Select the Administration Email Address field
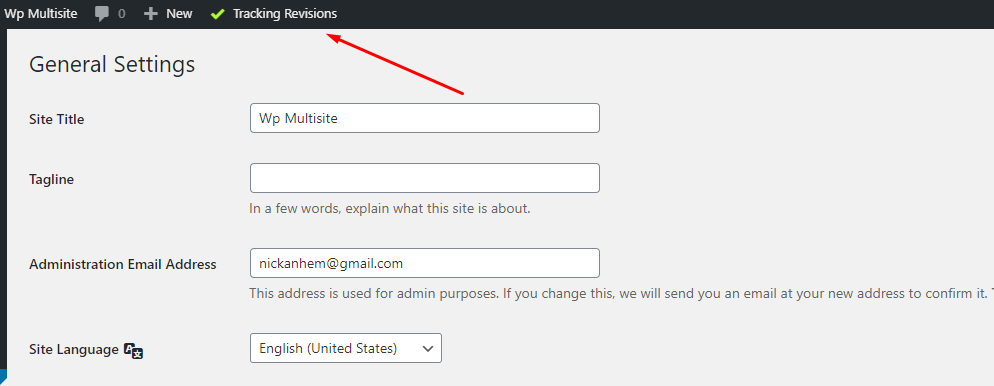 click(425, 263)
